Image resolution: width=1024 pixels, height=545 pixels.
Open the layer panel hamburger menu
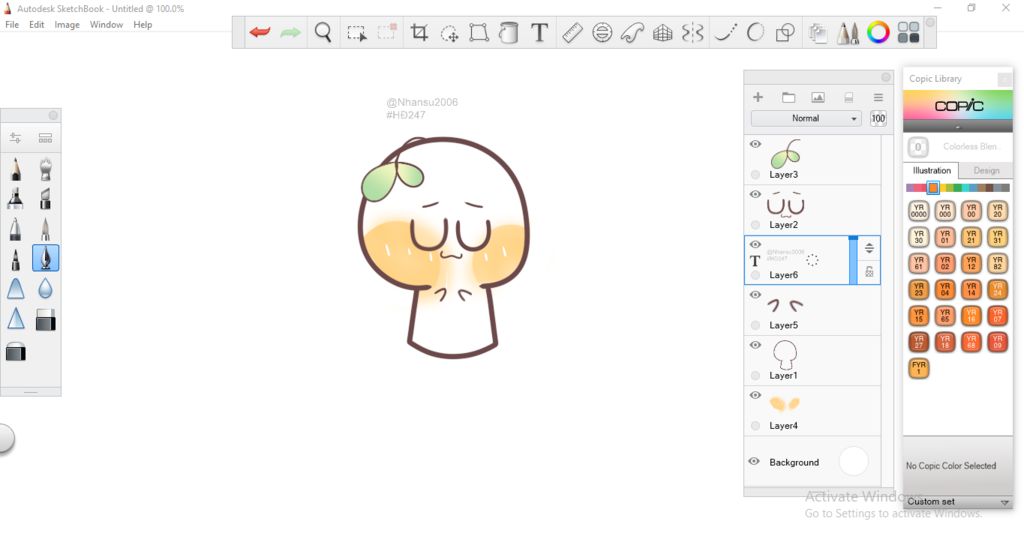pos(878,97)
